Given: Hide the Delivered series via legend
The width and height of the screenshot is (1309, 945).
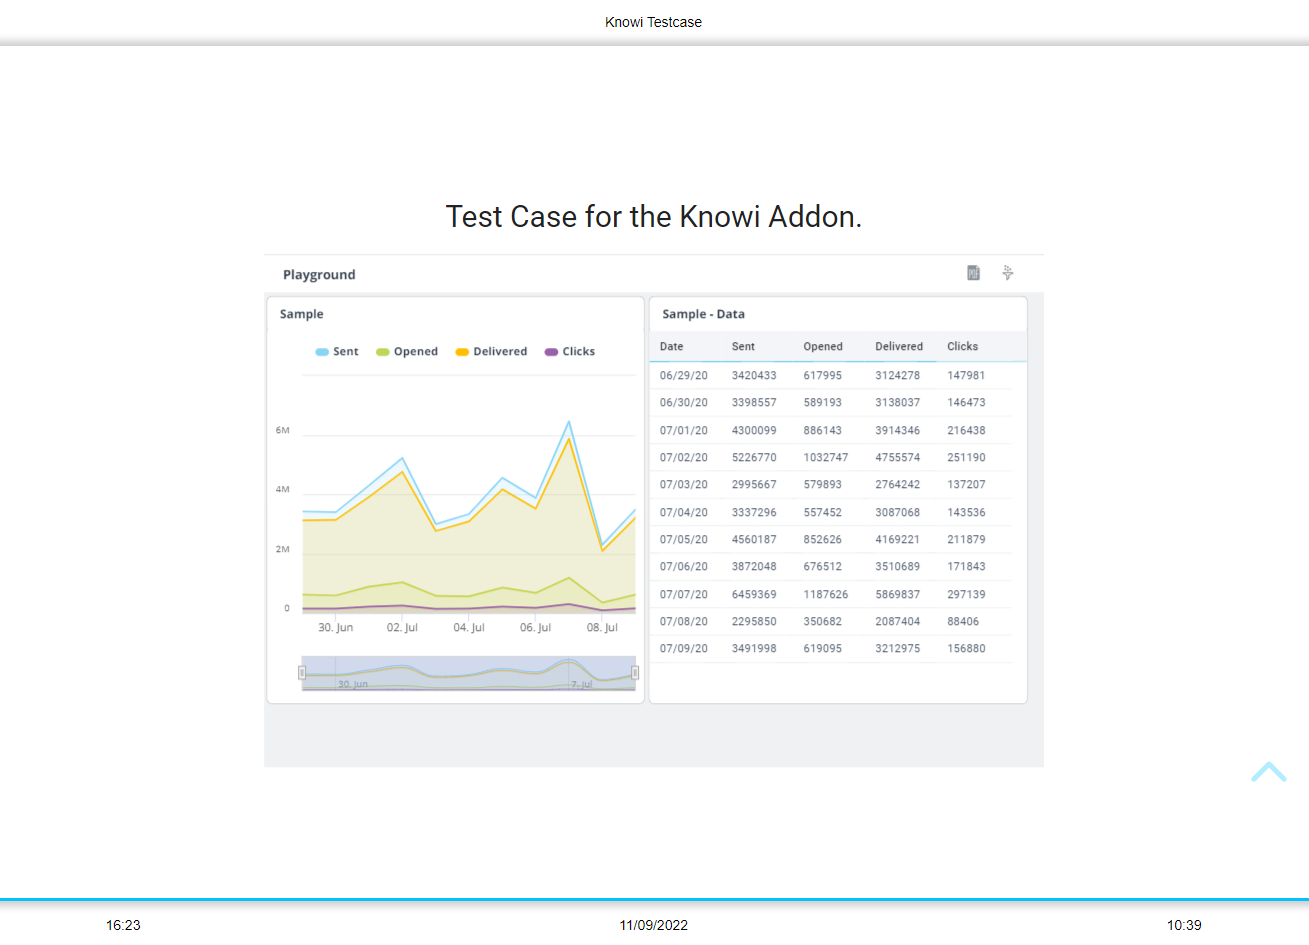Looking at the screenshot, I should pyautogui.click(x=491, y=352).
